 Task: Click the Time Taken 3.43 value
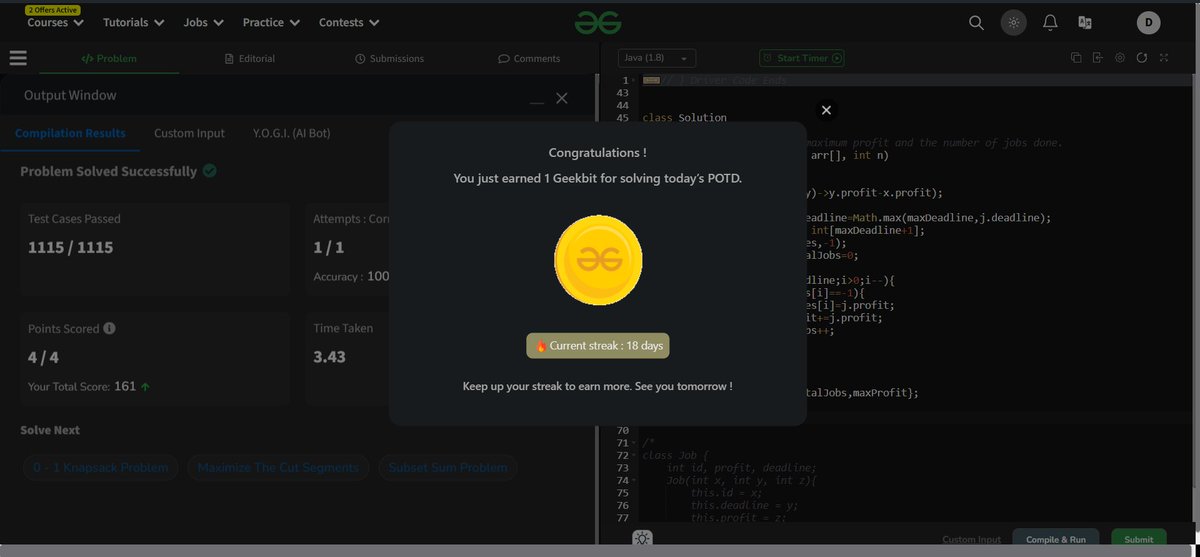click(x=330, y=356)
